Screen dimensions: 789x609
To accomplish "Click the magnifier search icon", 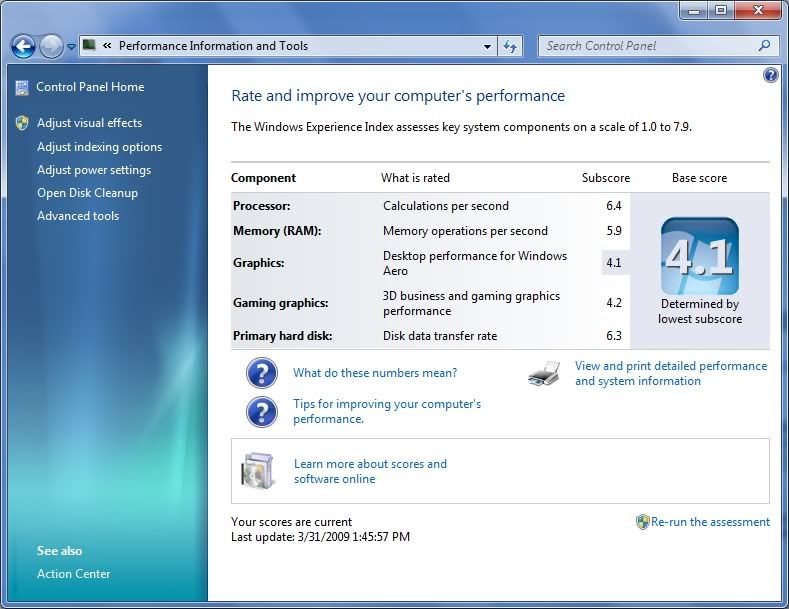I will pos(764,46).
